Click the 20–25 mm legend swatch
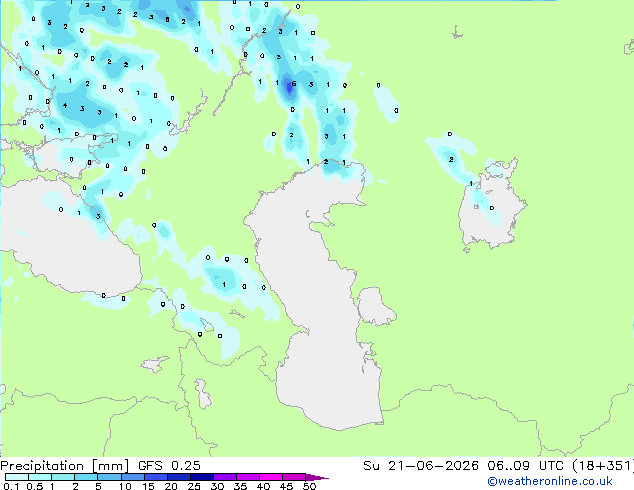The width and height of the screenshot is (634, 490). 178,477
